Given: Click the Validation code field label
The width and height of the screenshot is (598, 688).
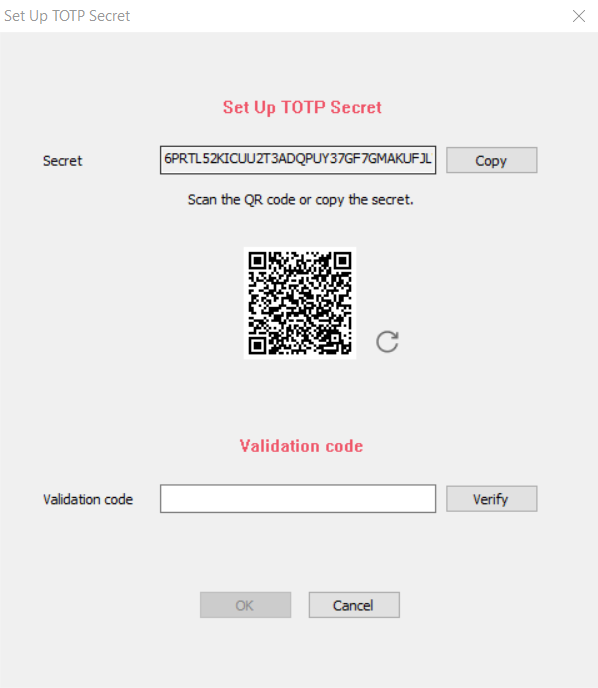Looking at the screenshot, I should point(88,499).
